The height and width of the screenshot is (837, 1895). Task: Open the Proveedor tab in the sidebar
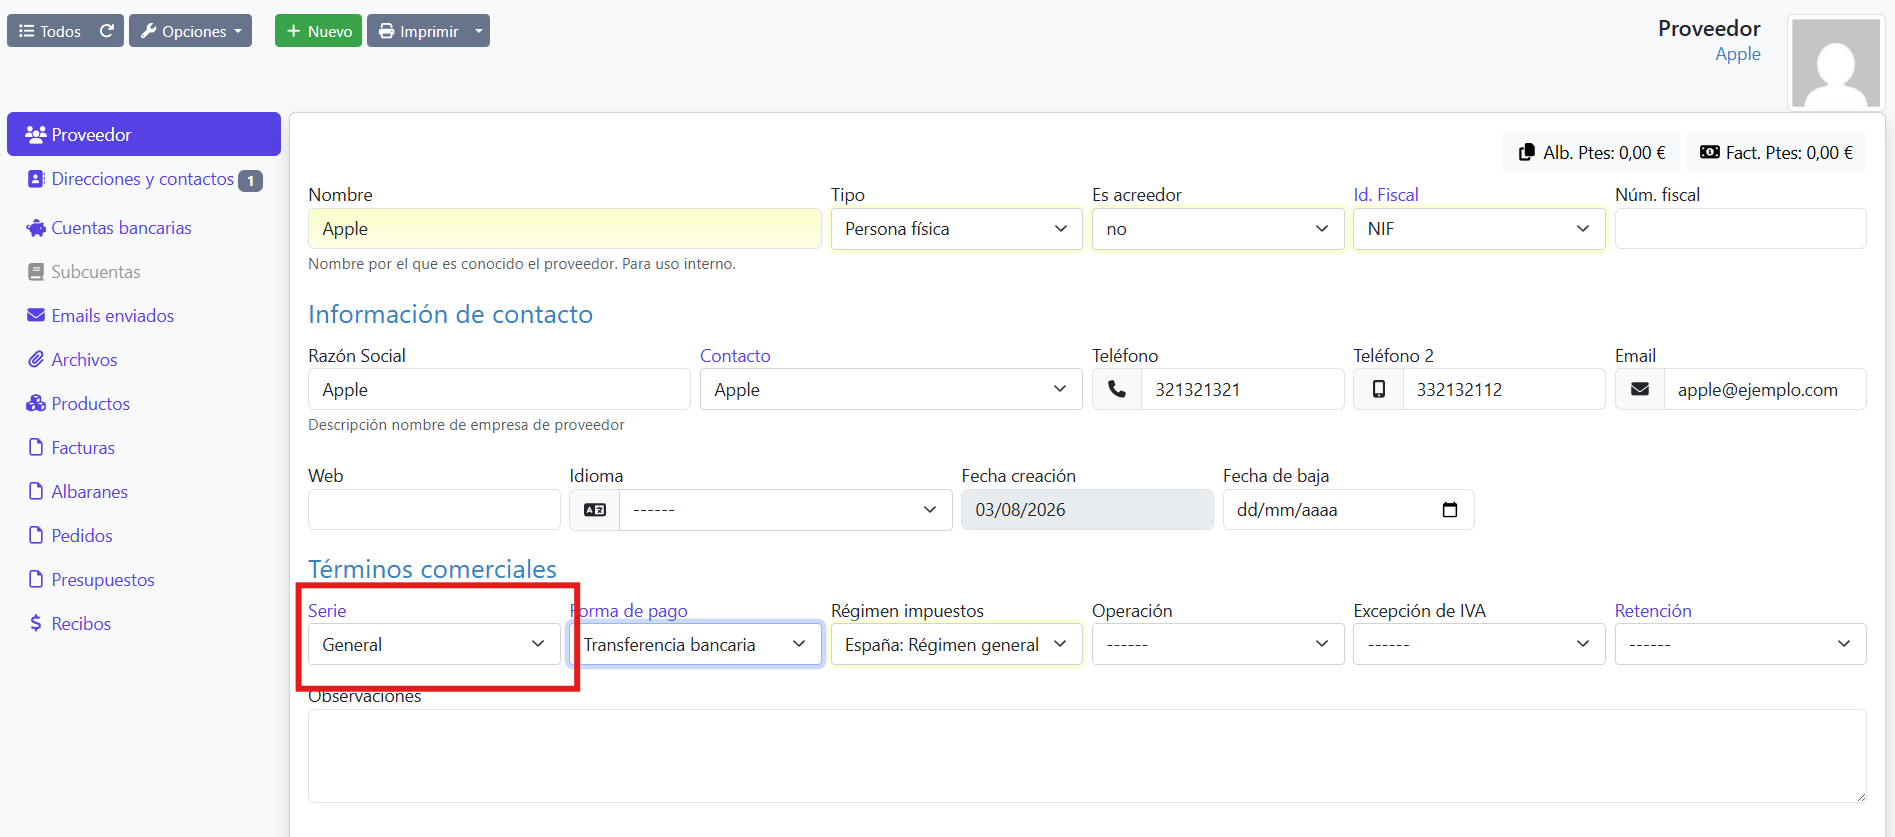(x=144, y=134)
